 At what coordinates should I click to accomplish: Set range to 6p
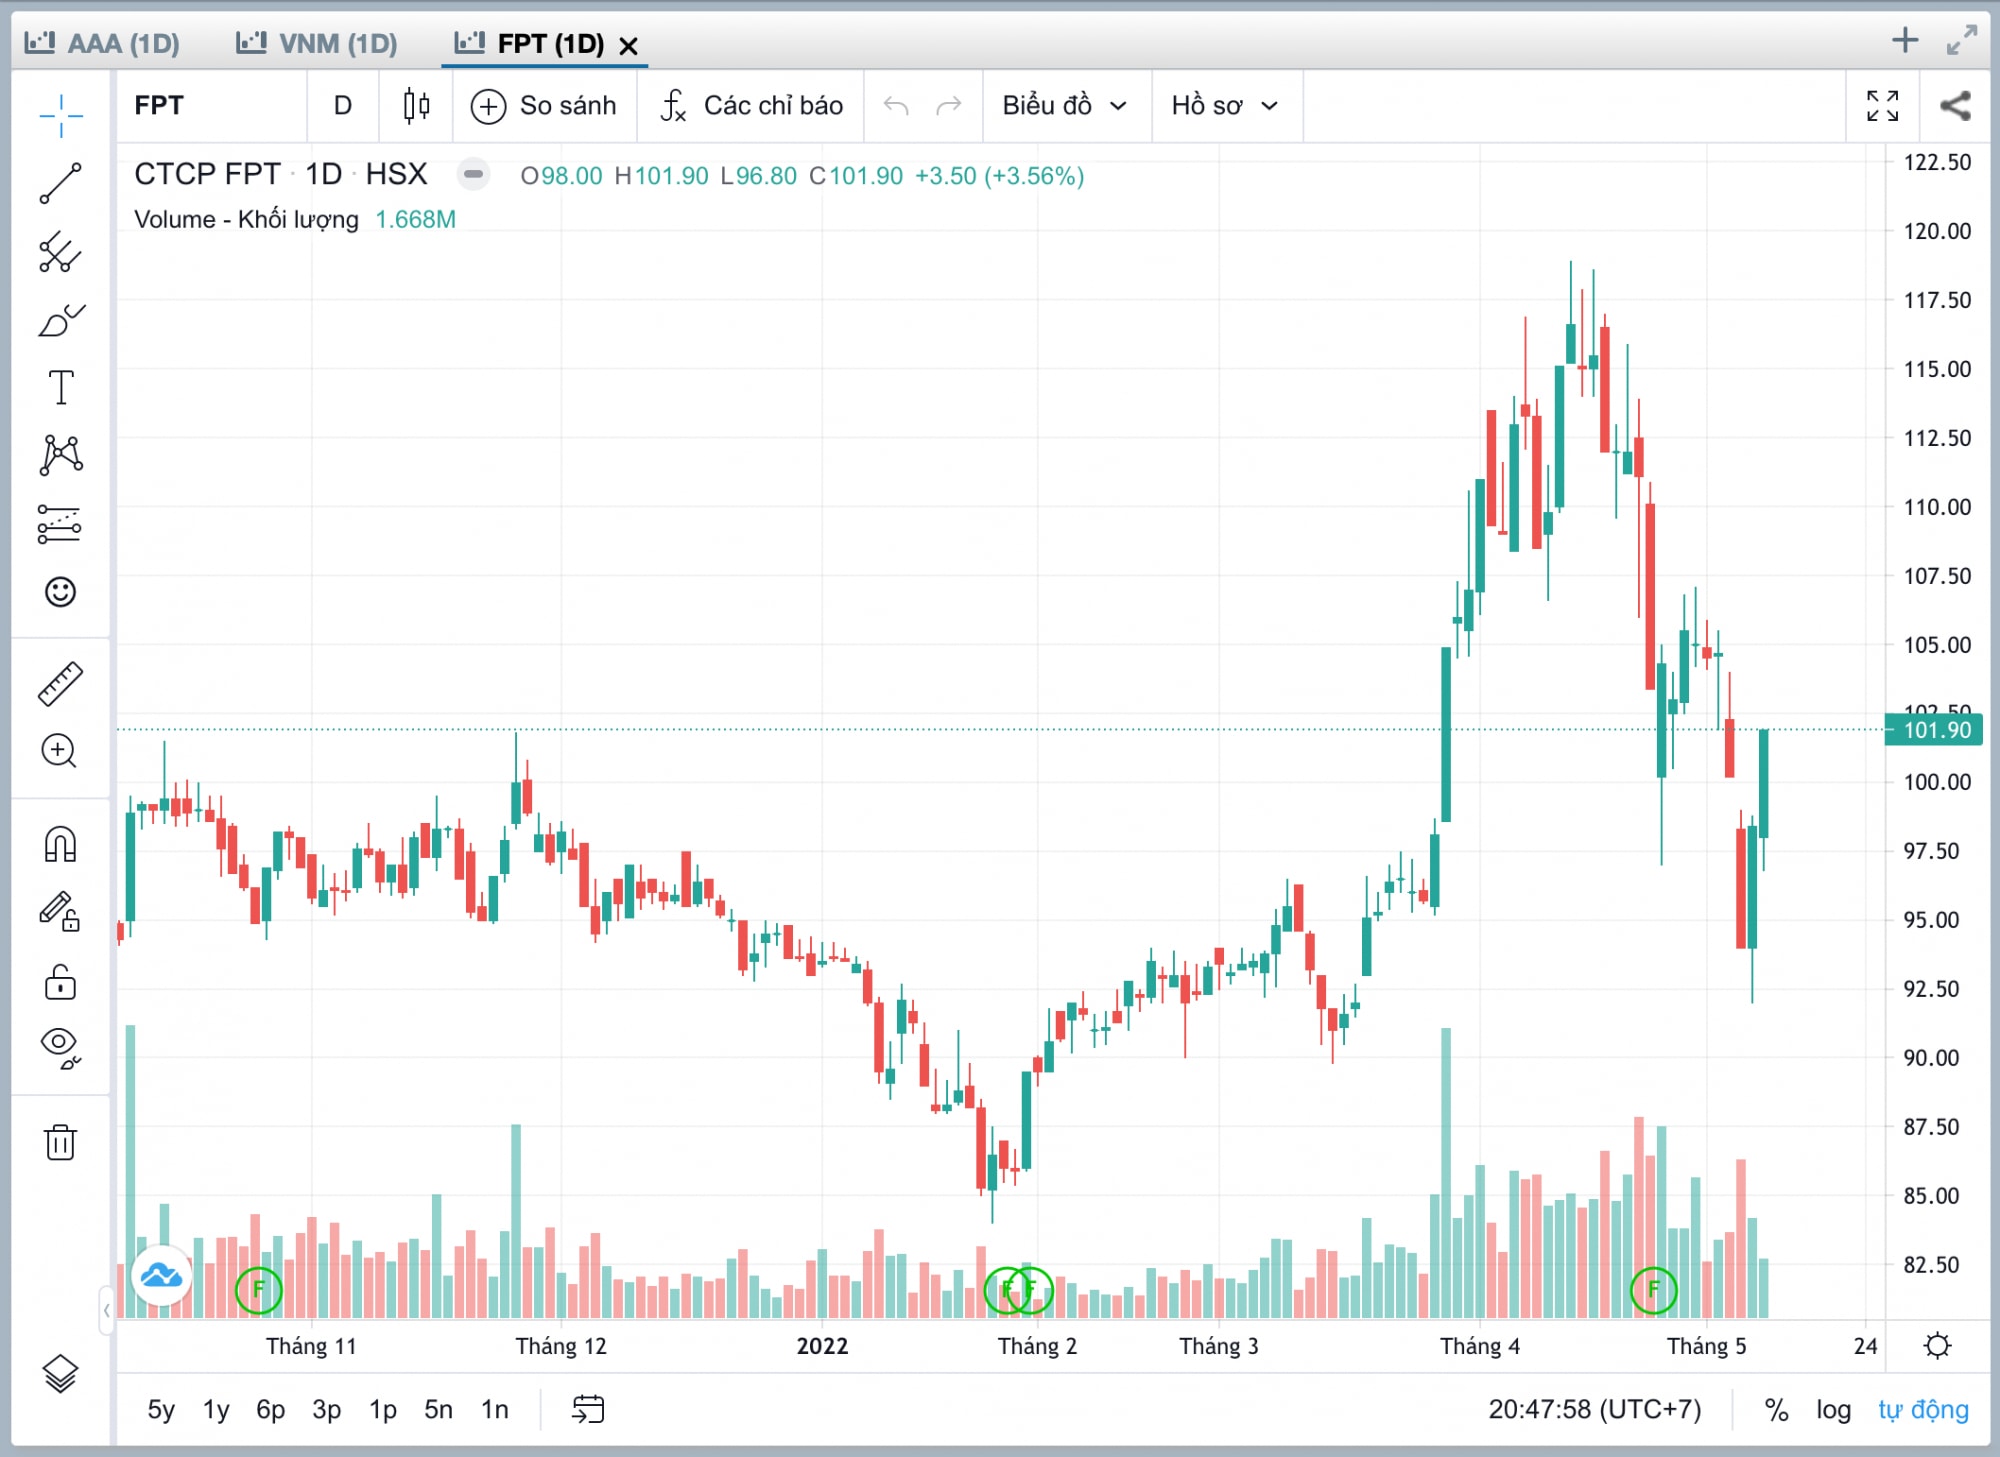[270, 1409]
